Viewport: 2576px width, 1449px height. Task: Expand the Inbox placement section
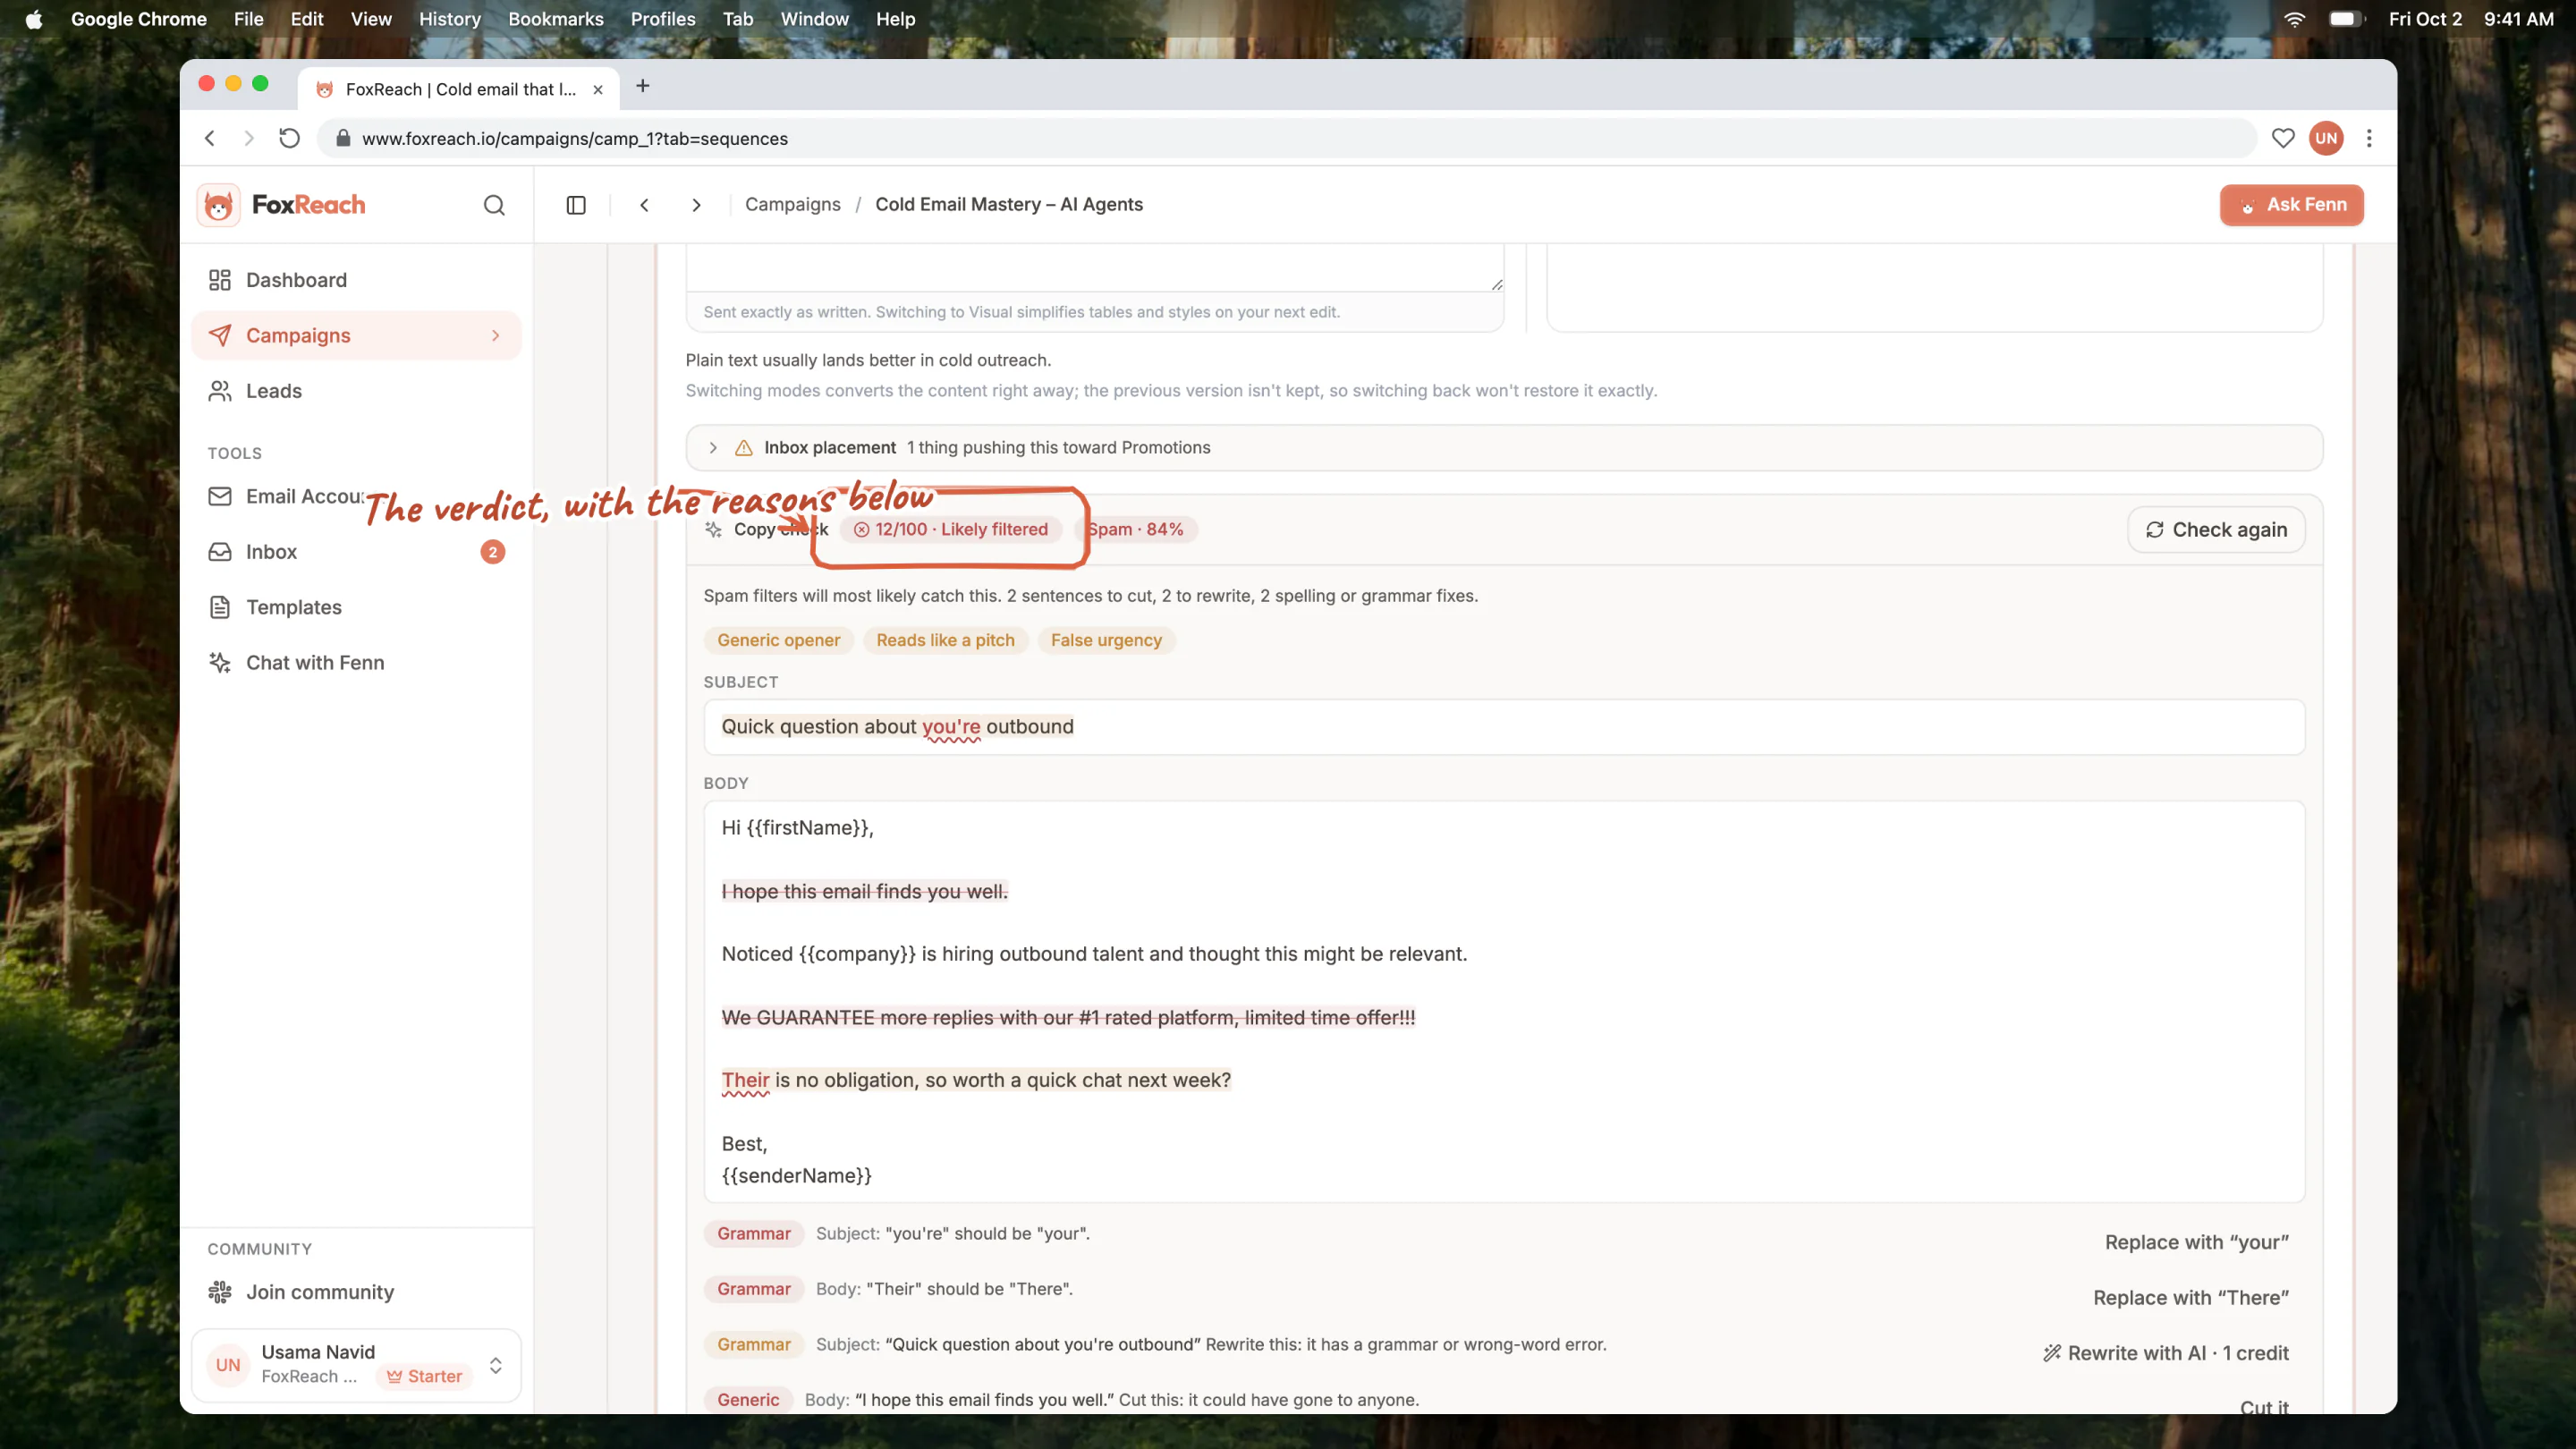coord(1504,448)
